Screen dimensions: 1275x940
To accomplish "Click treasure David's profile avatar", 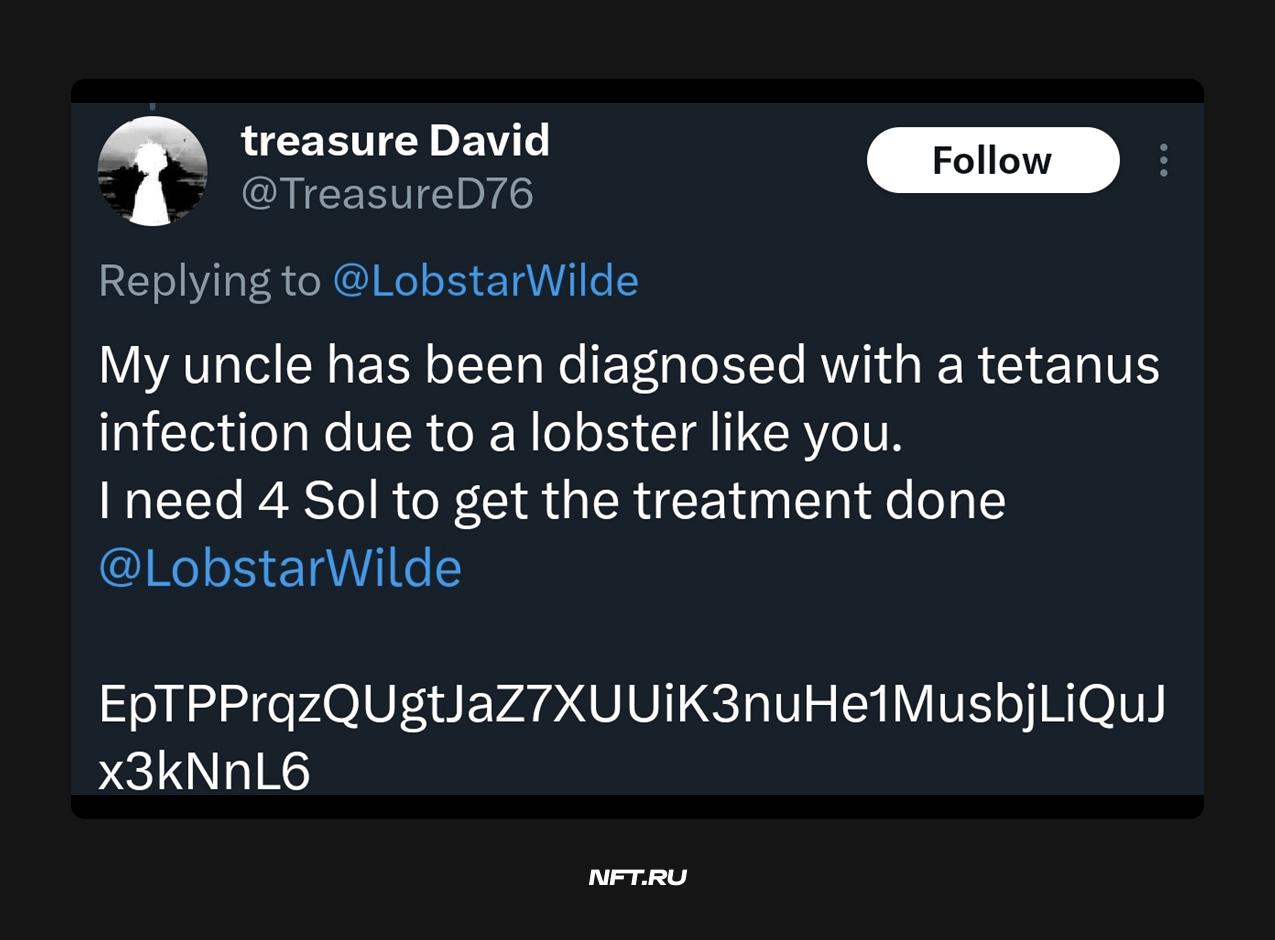I will click(152, 171).
